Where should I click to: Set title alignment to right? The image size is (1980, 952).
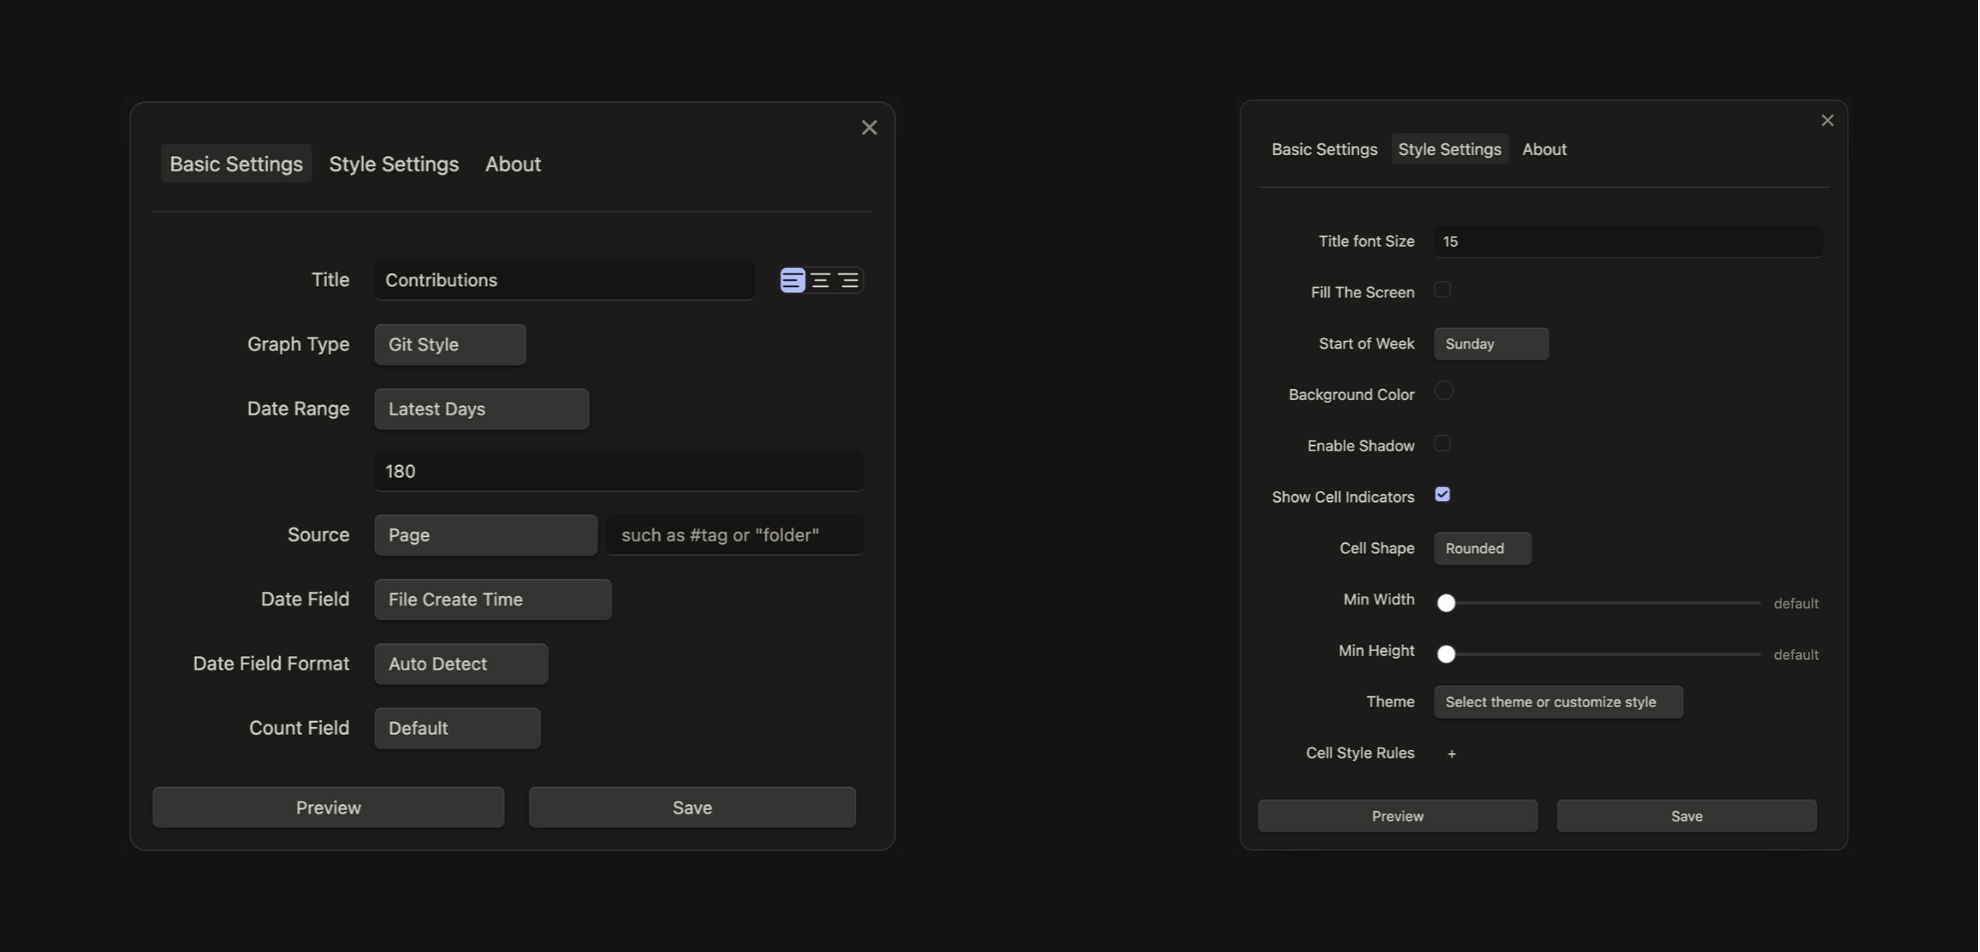coord(848,280)
